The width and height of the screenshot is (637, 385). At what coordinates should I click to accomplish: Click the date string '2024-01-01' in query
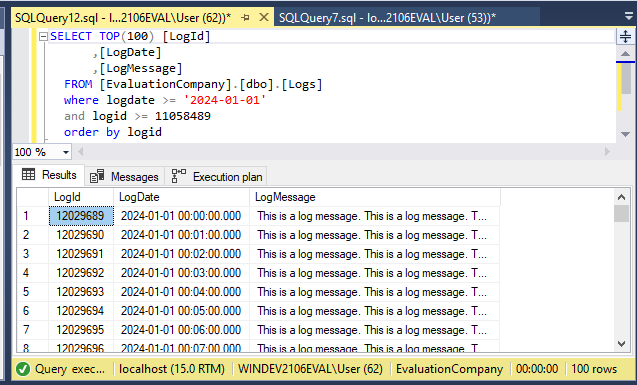tap(225, 100)
